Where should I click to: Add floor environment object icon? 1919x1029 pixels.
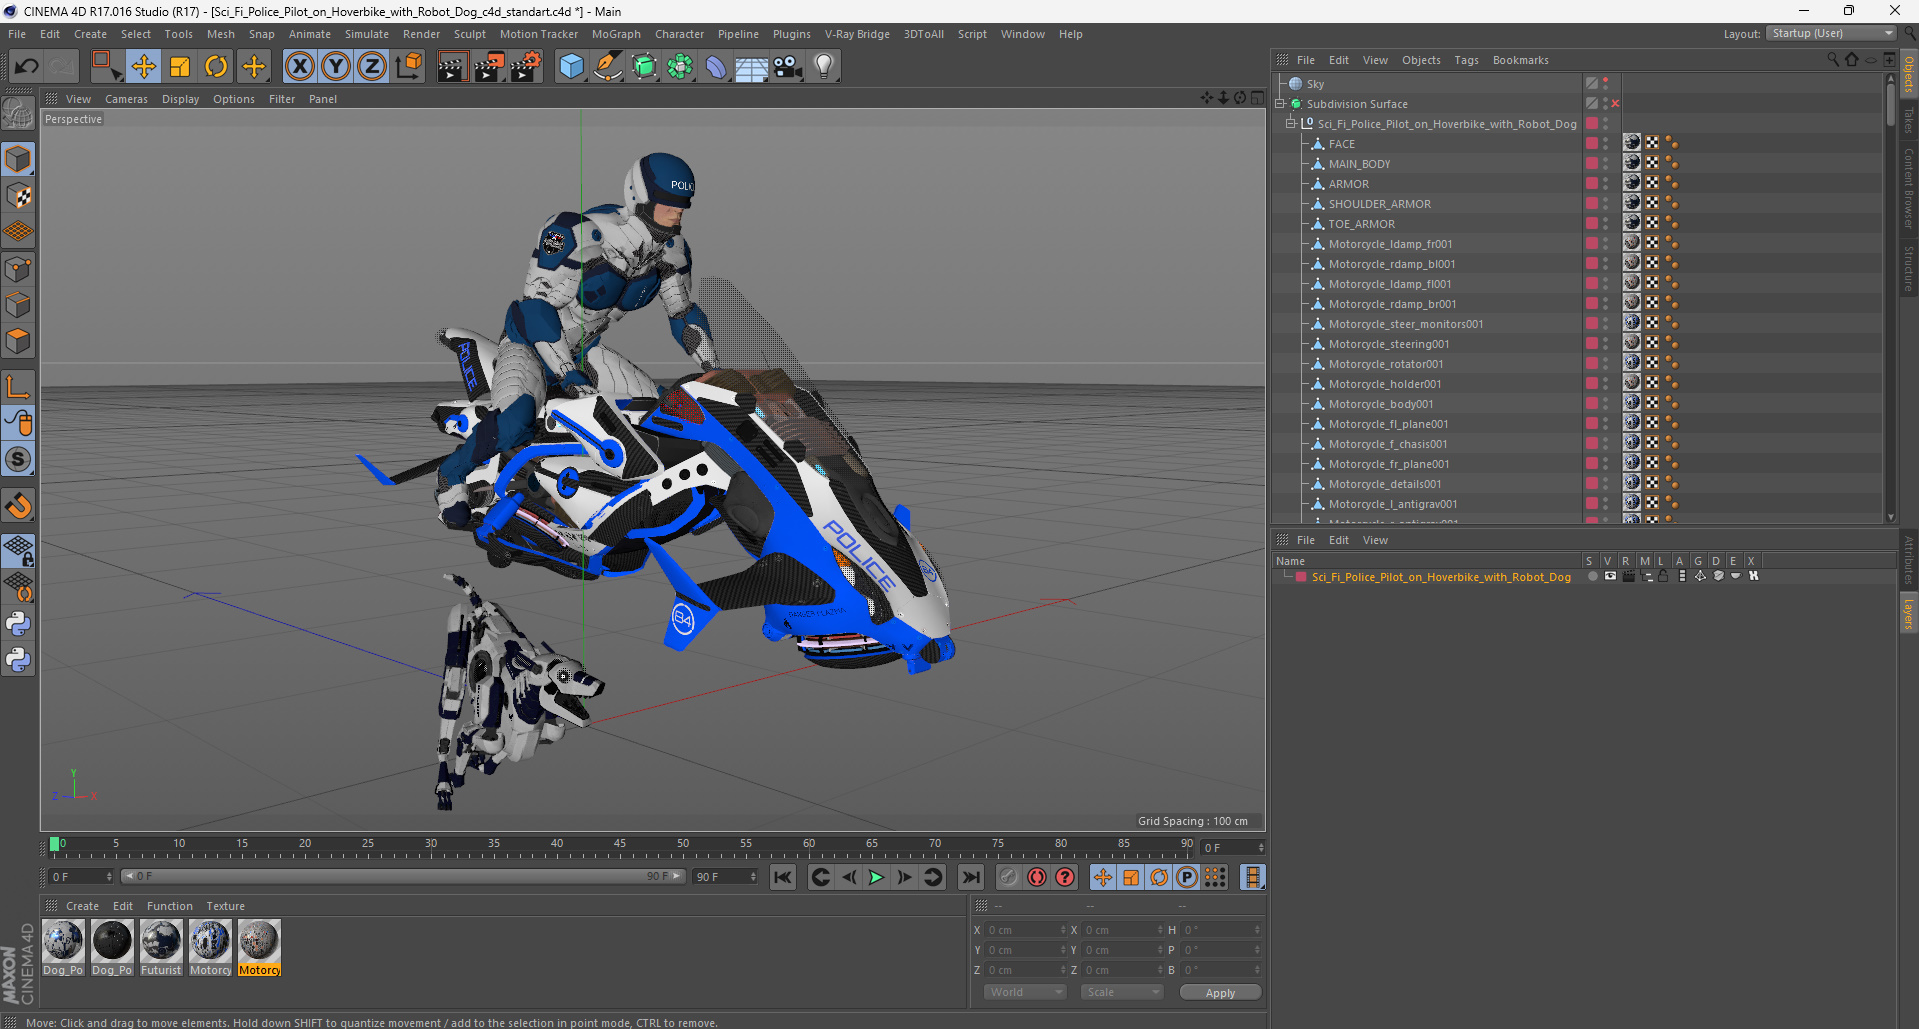[751, 67]
